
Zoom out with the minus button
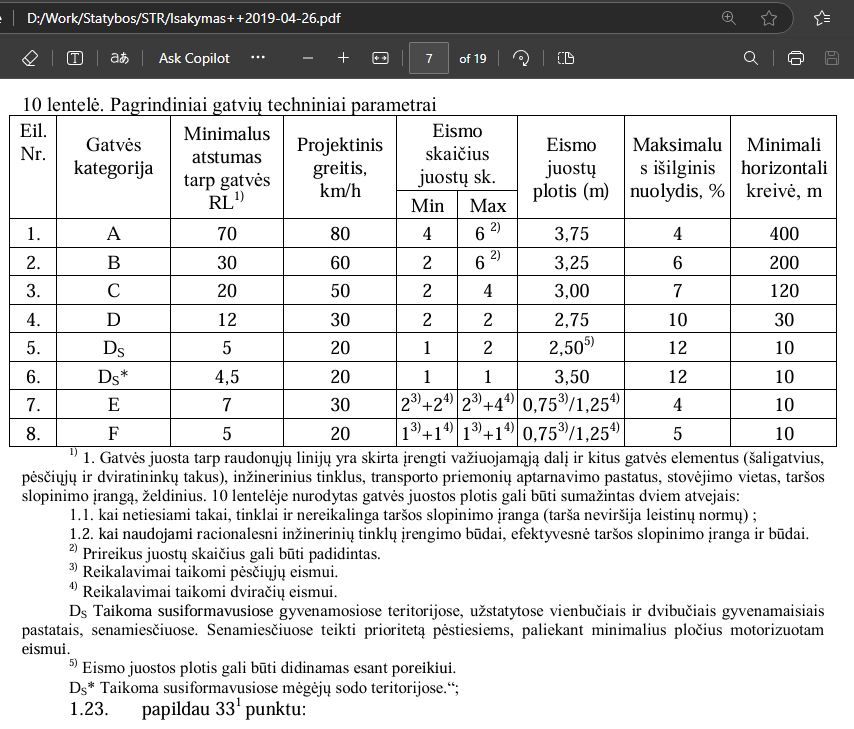coord(308,58)
